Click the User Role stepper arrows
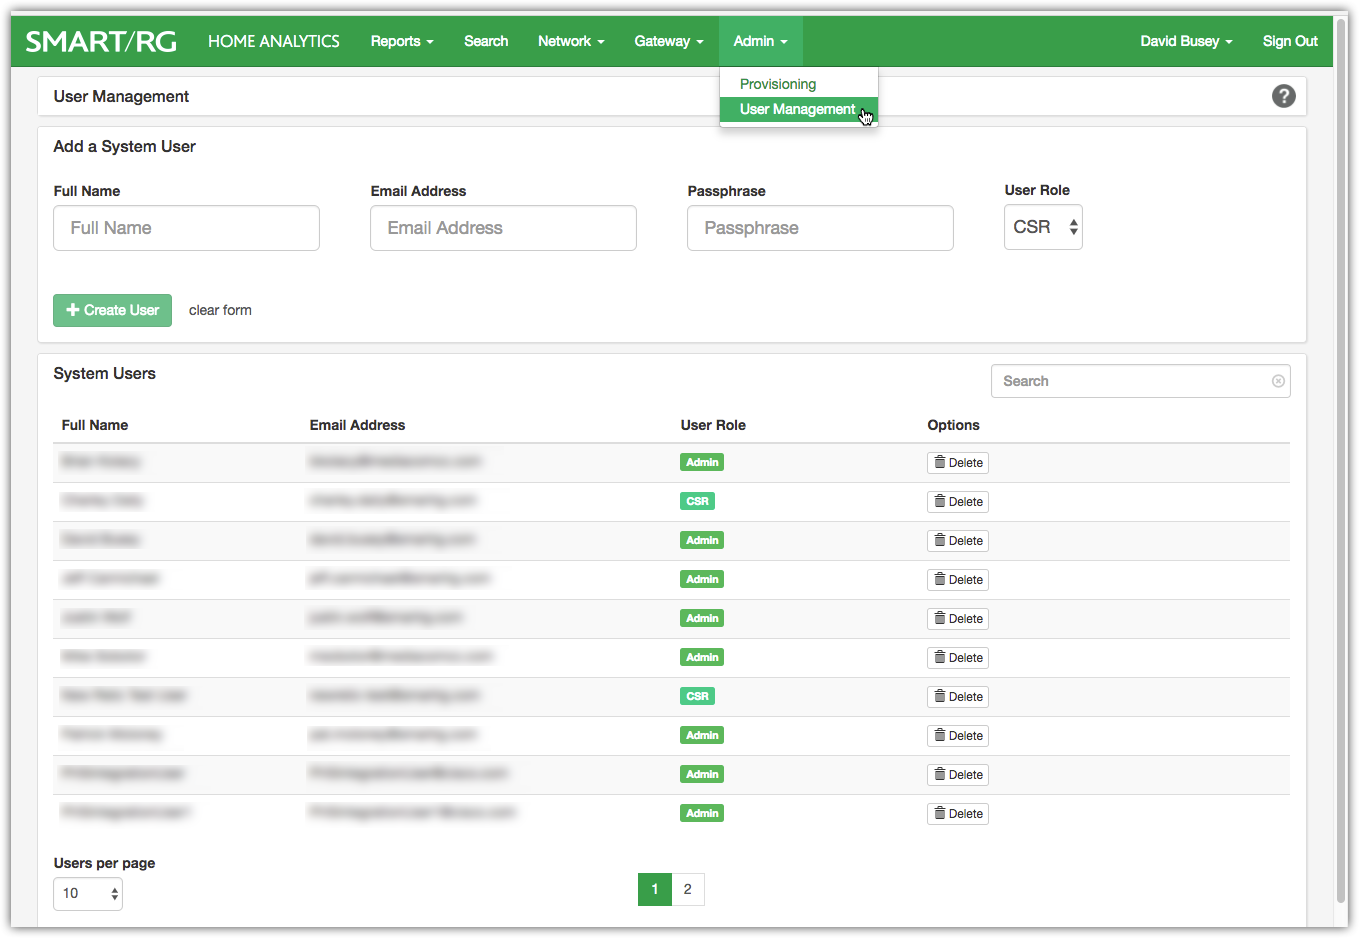This screenshot has width=1359, height=938. click(x=1072, y=227)
